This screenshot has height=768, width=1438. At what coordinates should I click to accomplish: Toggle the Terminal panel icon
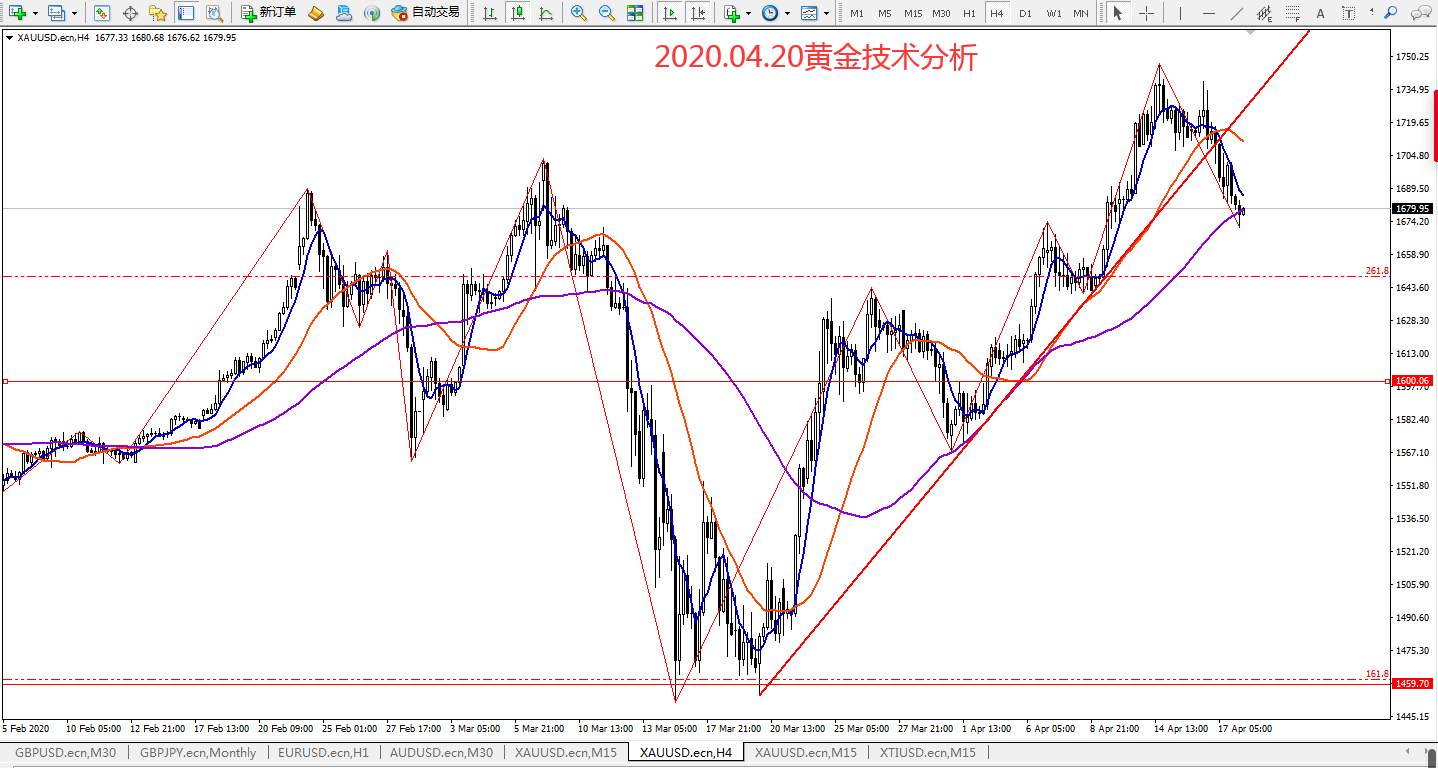(185, 13)
